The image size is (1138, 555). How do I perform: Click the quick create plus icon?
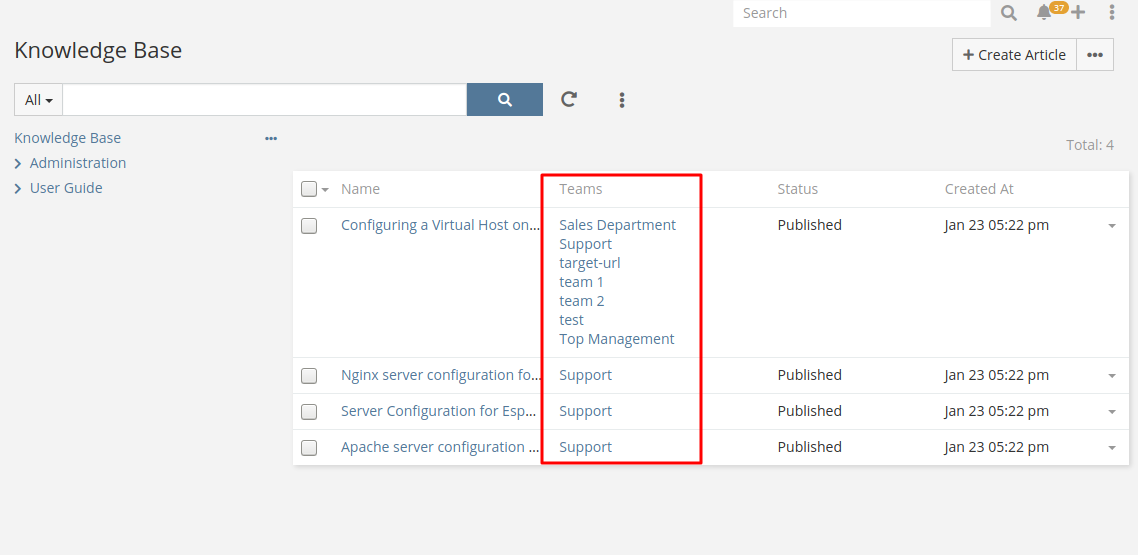tap(1078, 13)
